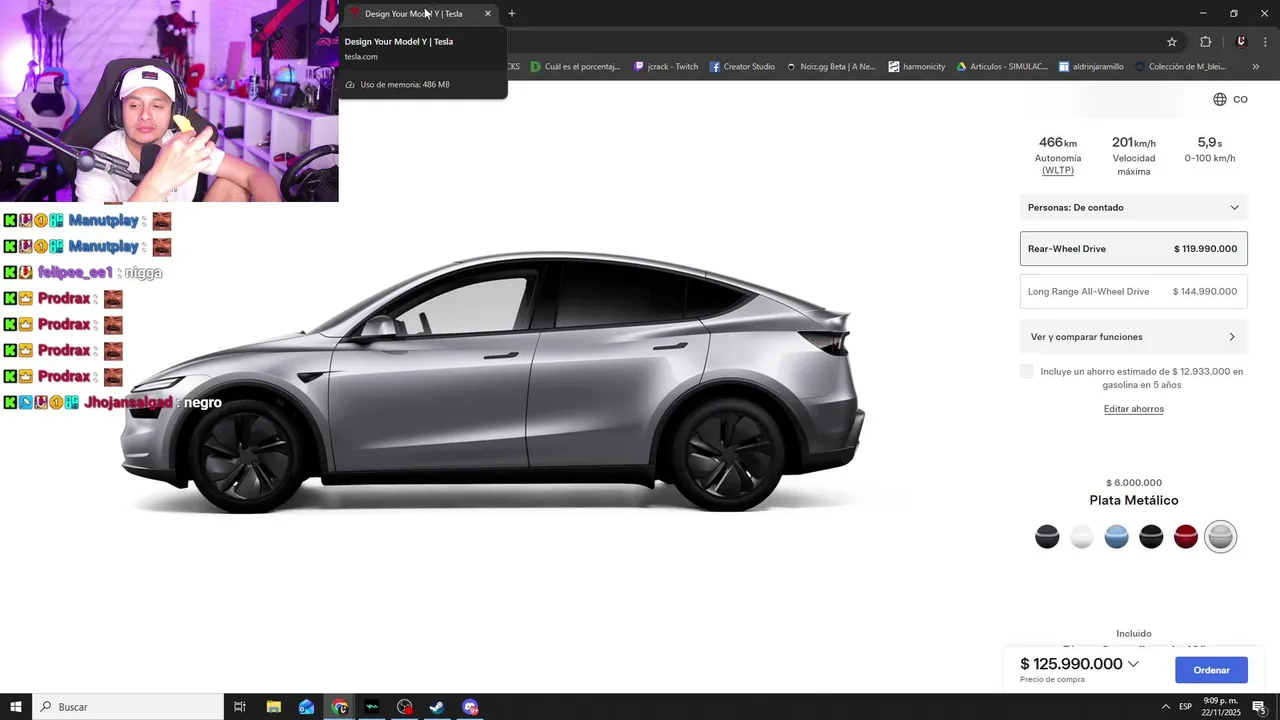Image resolution: width=1280 pixels, height=720 pixels.
Task: Show hidden system tray icons
Action: pyautogui.click(x=1165, y=707)
